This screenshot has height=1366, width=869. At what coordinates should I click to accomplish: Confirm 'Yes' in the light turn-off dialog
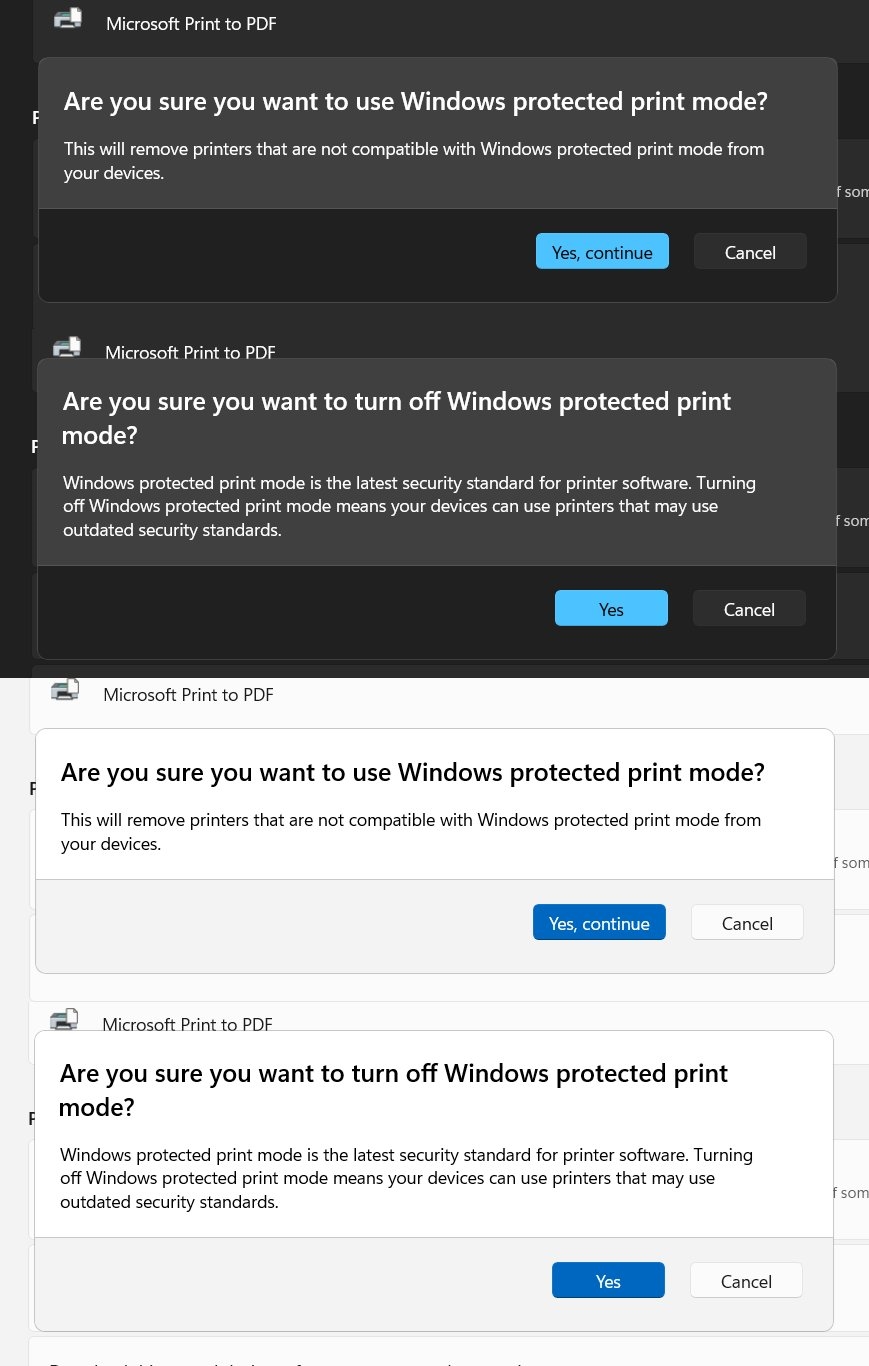tap(608, 1280)
